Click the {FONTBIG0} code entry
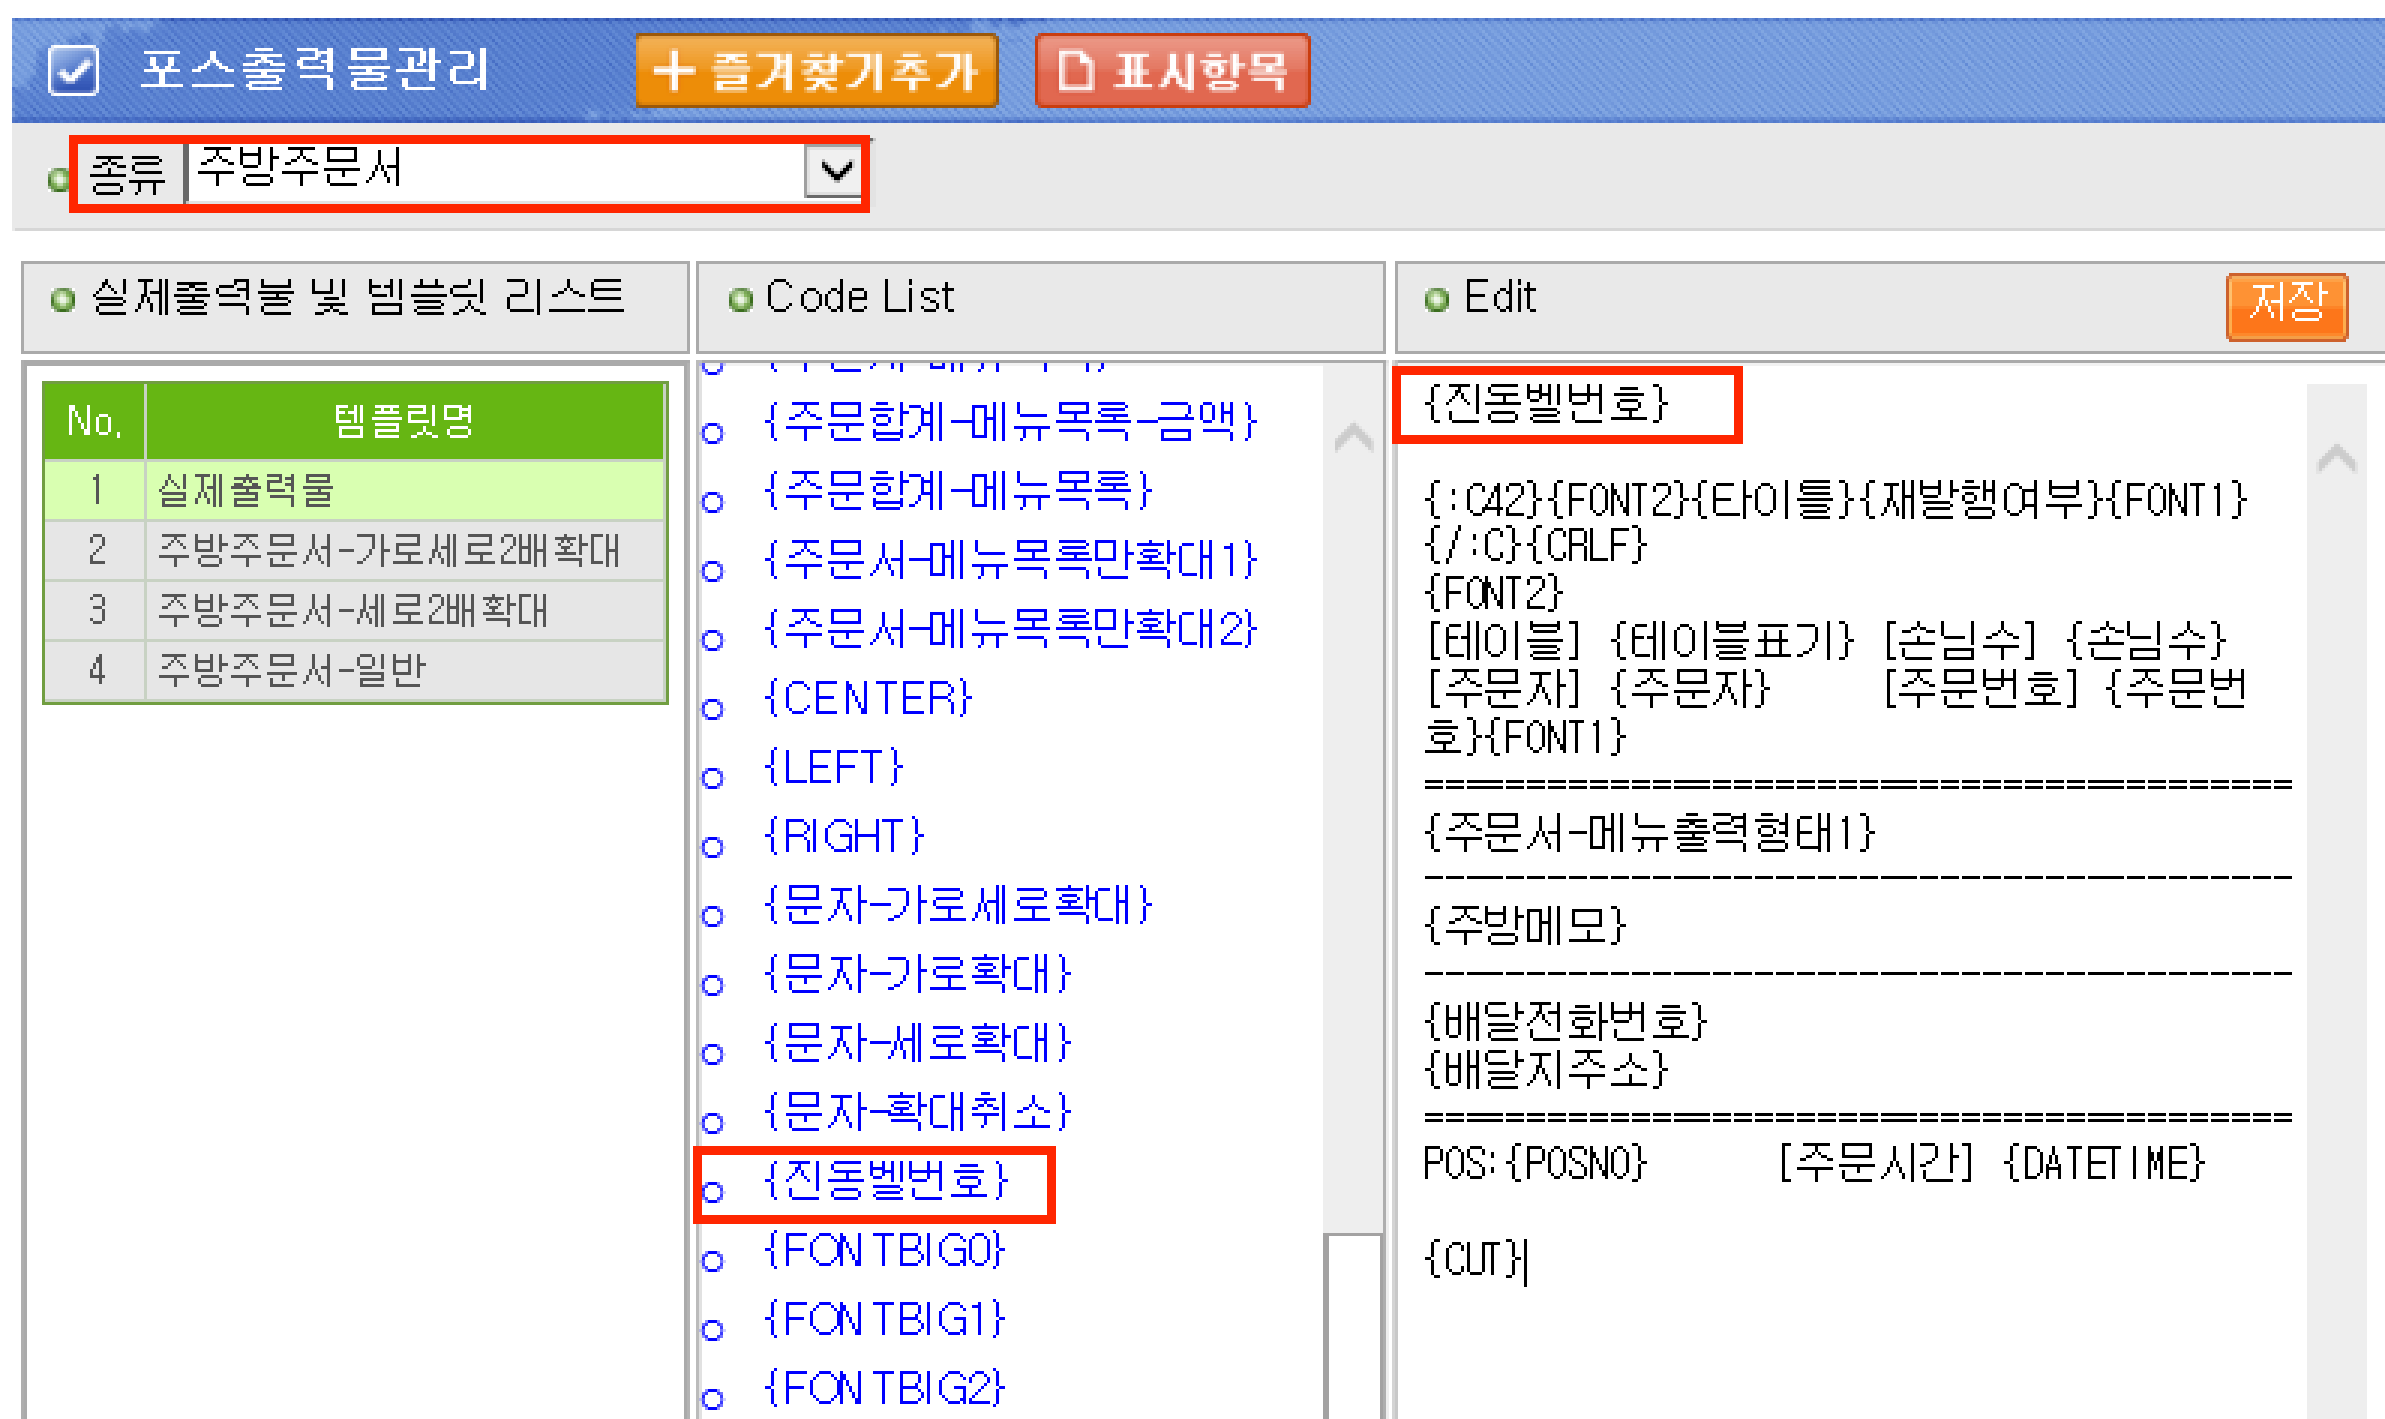Image resolution: width=2385 pixels, height=1419 pixels. (884, 1251)
